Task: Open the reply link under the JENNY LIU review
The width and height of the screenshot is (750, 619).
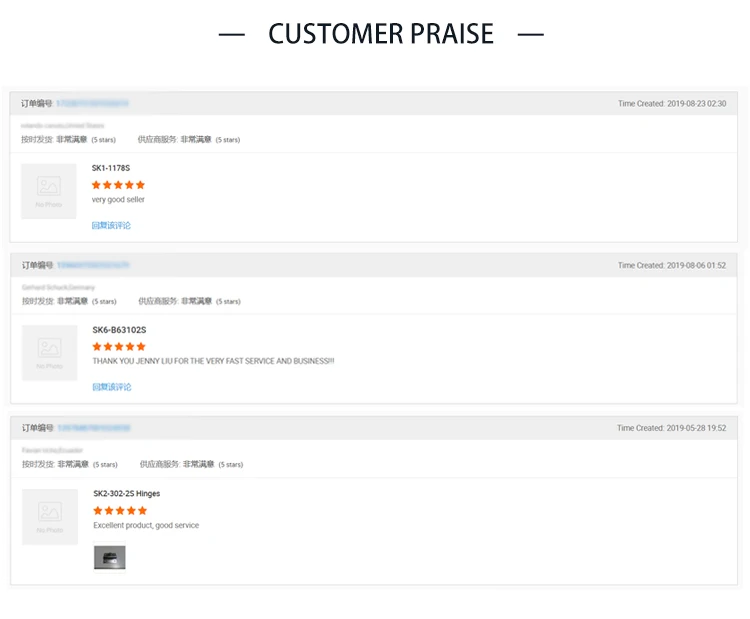Action: pos(112,387)
